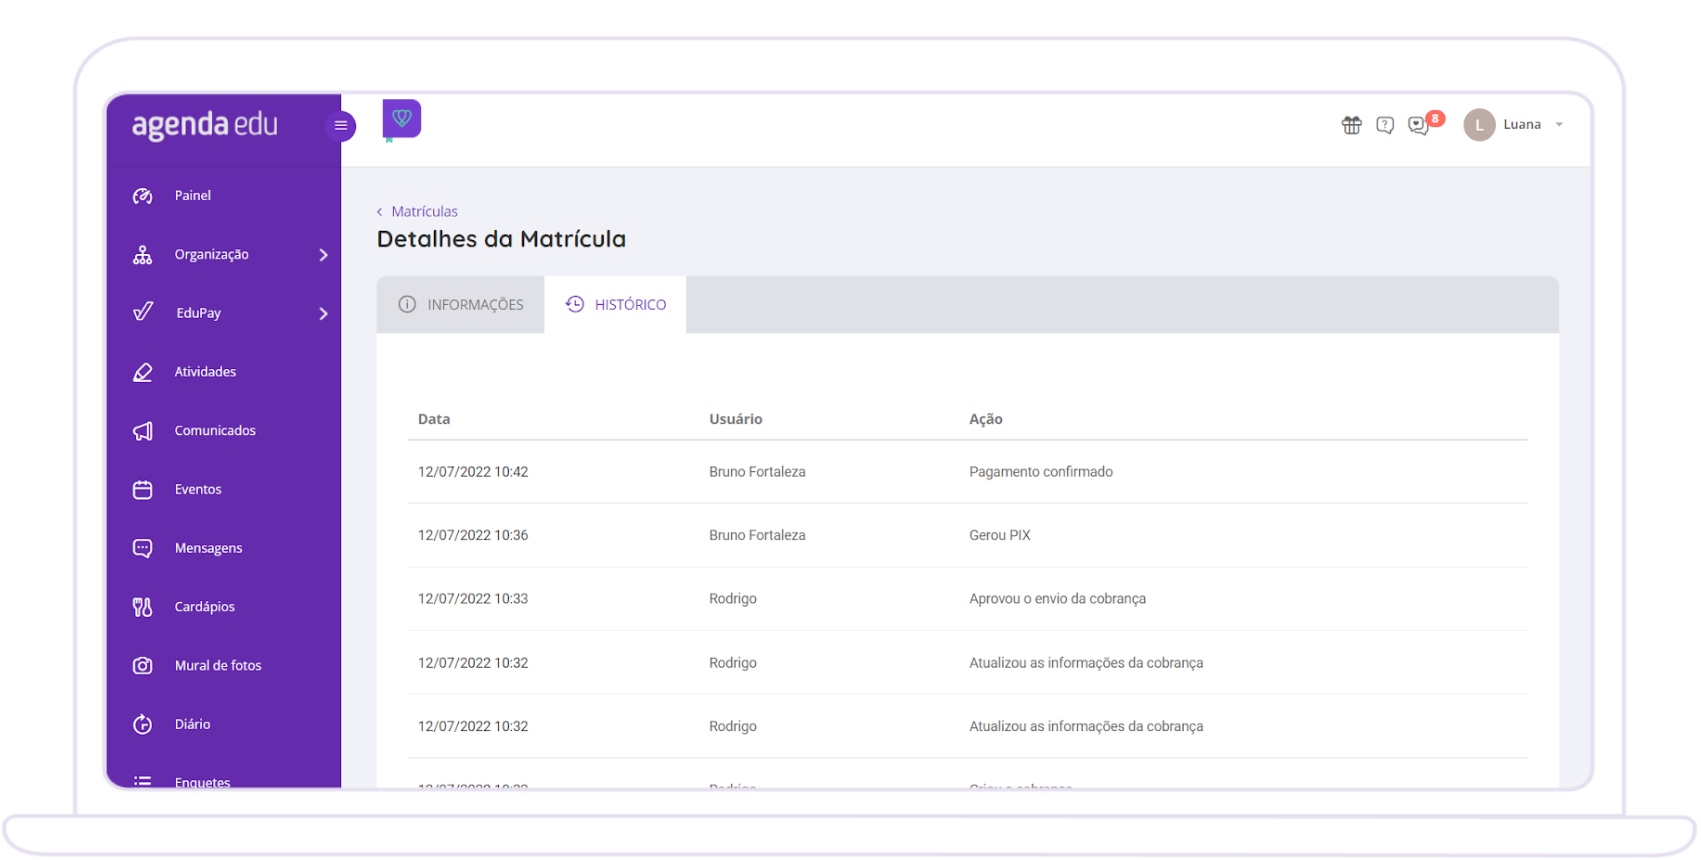1701x860 pixels.
Task: Switch to the INFORMAÇÕES tab
Action: click(x=460, y=304)
